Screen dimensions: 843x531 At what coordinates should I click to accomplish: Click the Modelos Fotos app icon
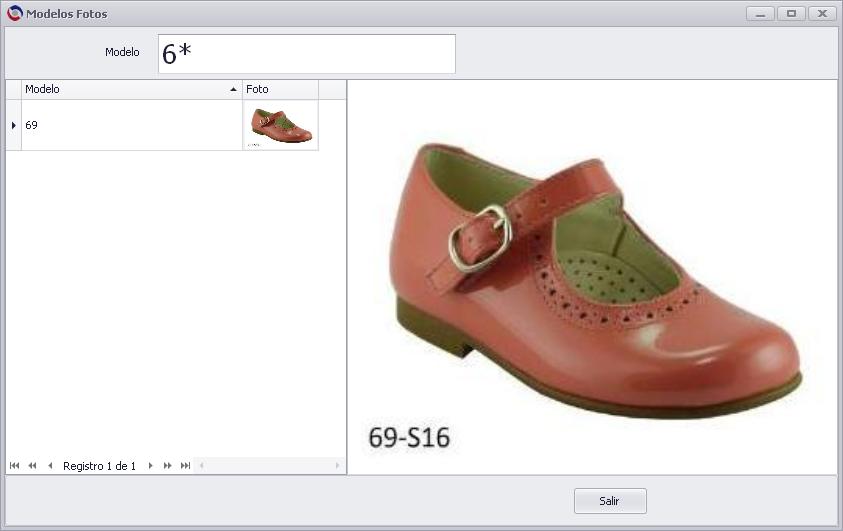[x=15, y=13]
